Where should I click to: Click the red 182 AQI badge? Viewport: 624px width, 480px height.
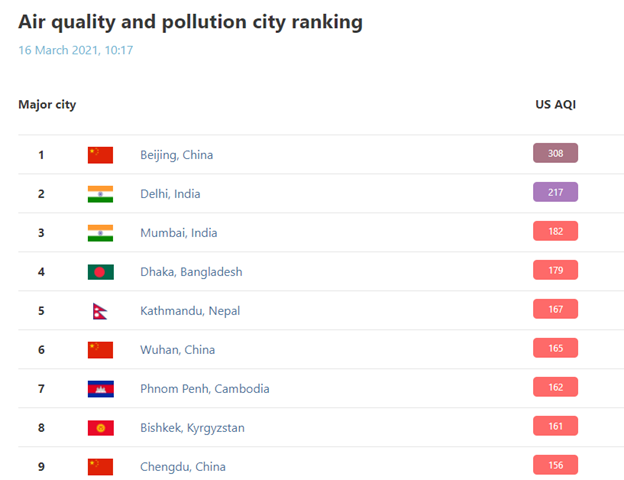pyautogui.click(x=556, y=231)
